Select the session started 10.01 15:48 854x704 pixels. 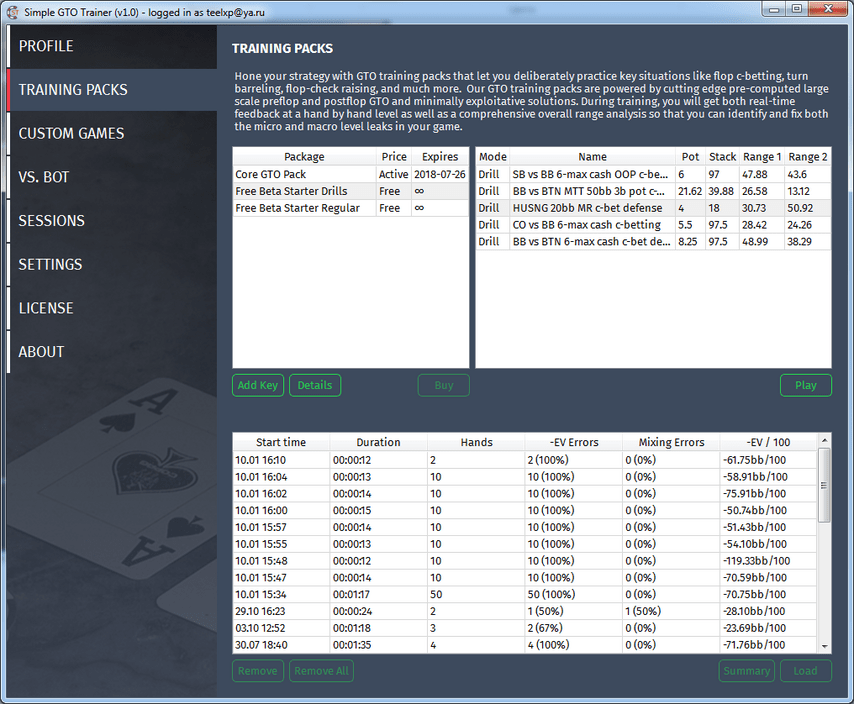click(525, 561)
